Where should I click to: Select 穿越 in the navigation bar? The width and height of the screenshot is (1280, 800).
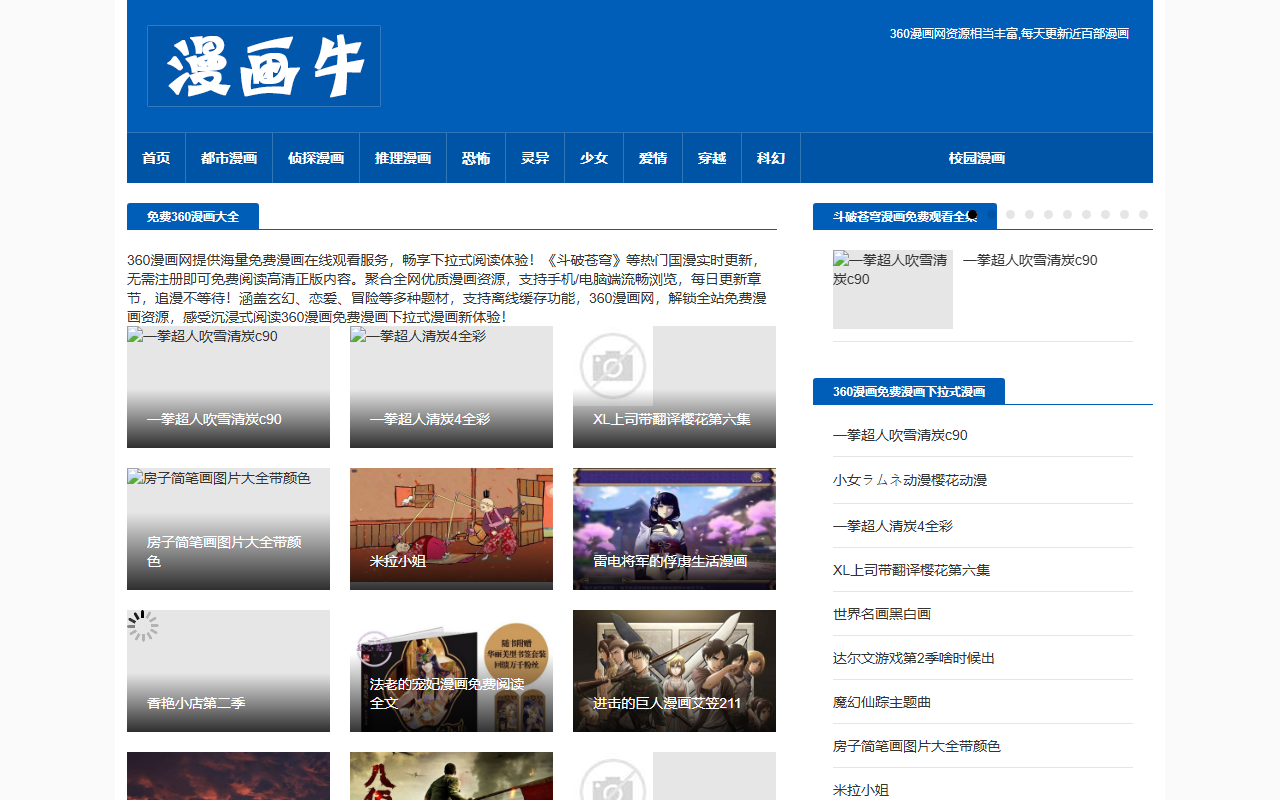click(x=712, y=158)
